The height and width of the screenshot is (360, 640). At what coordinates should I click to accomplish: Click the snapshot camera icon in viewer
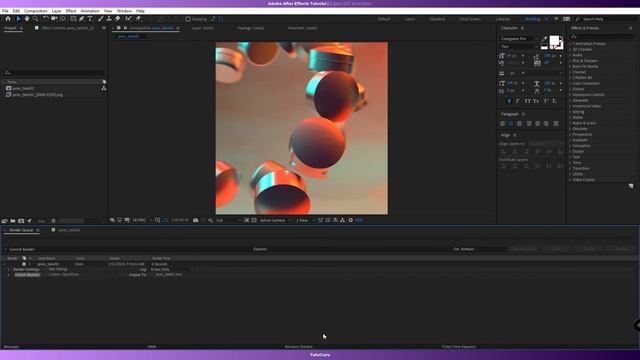(x=196, y=220)
